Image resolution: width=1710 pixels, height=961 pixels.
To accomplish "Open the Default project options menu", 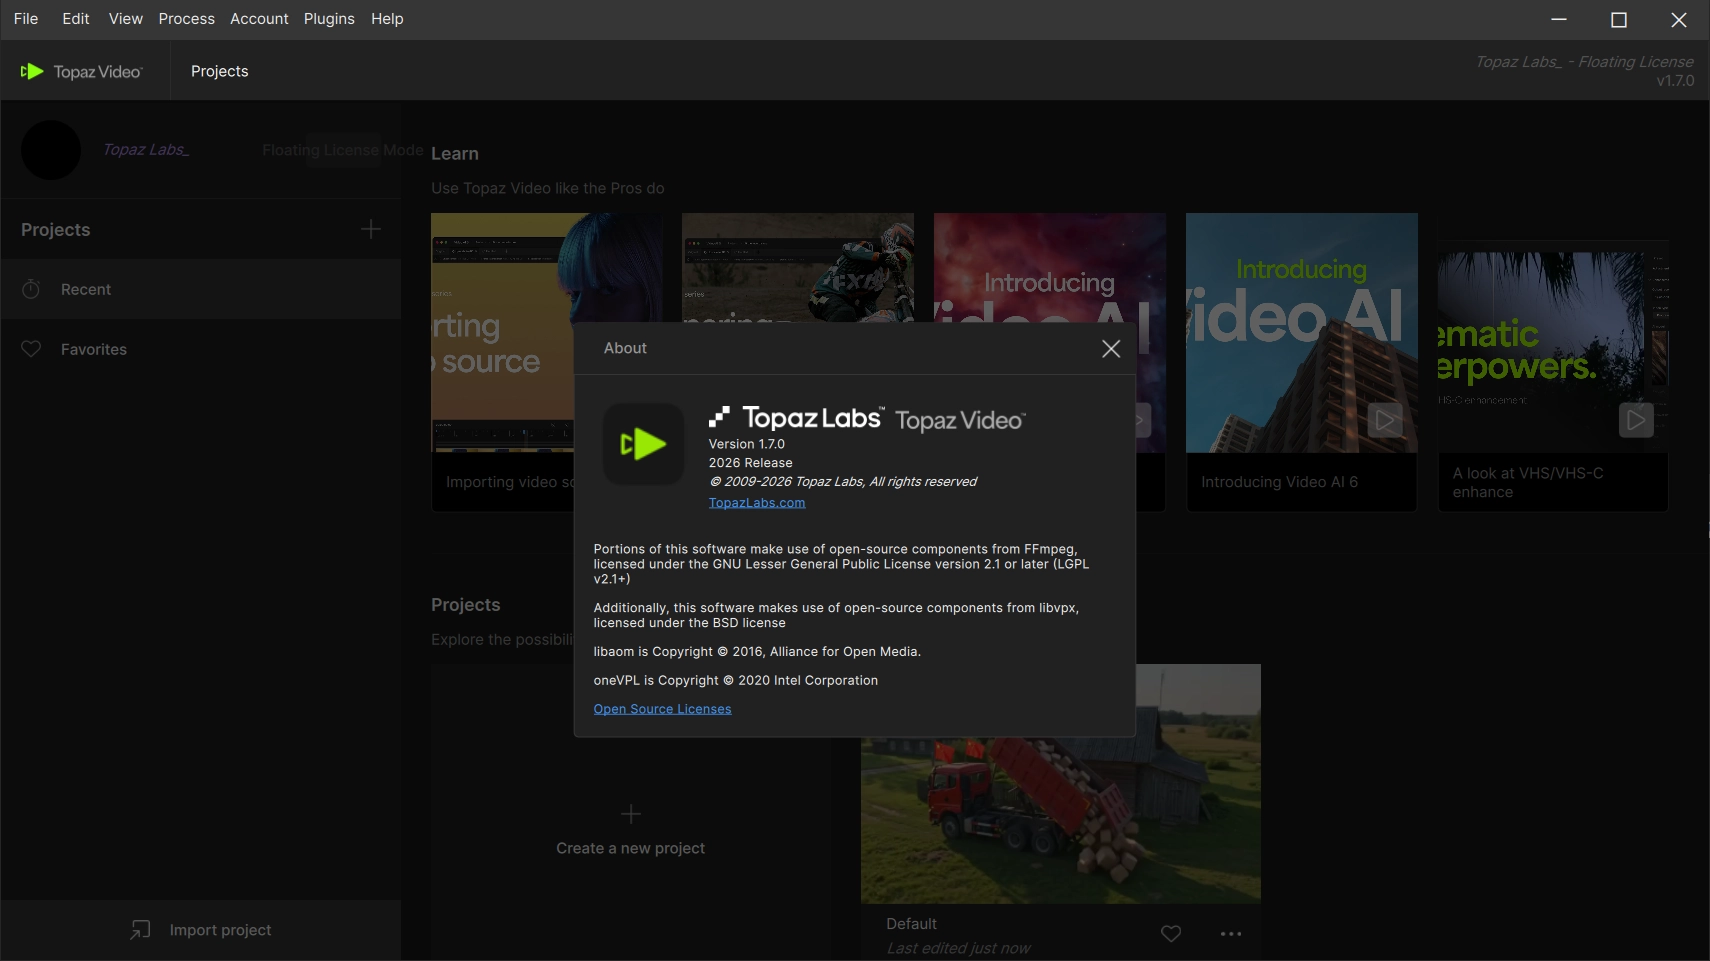I will click(x=1231, y=934).
